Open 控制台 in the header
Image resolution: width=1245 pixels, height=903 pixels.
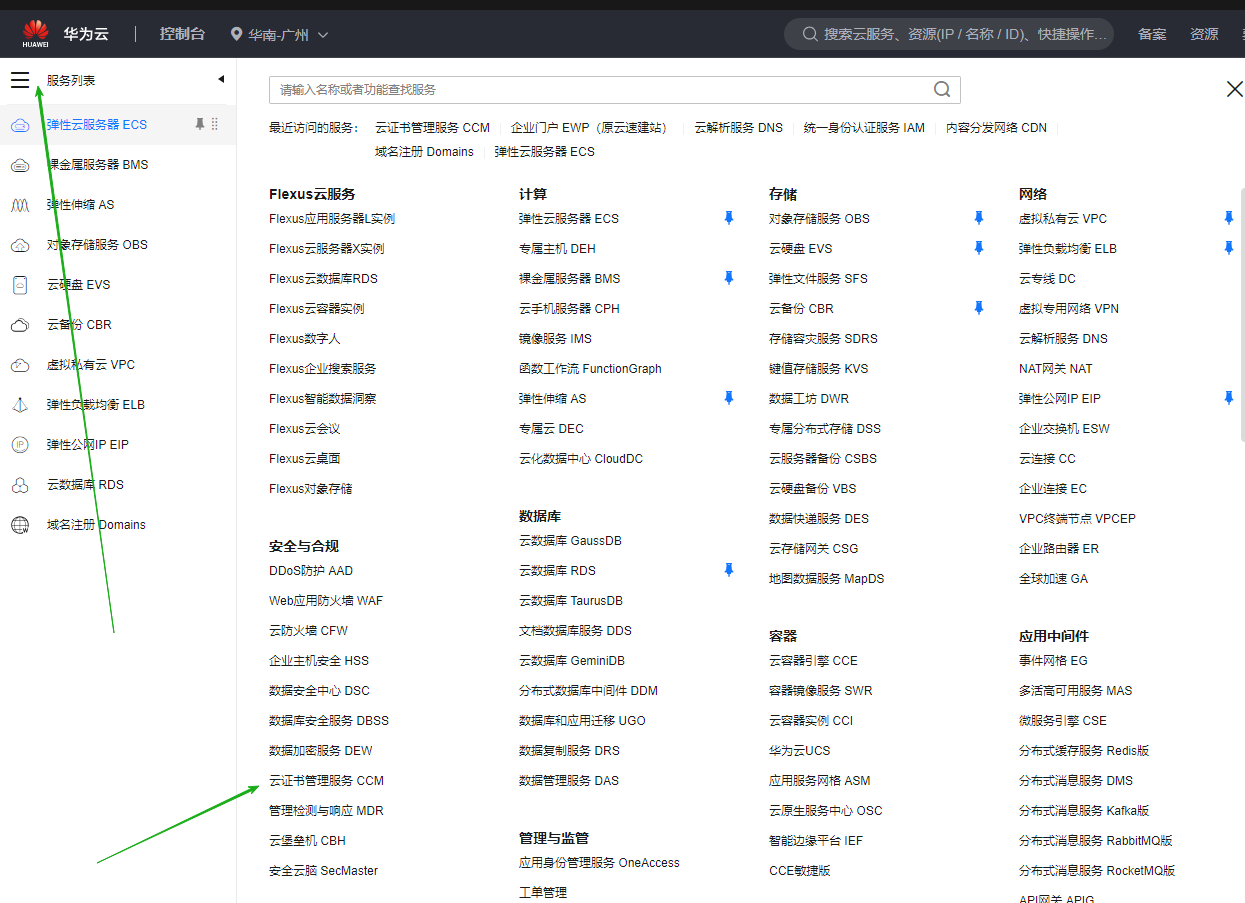[182, 34]
